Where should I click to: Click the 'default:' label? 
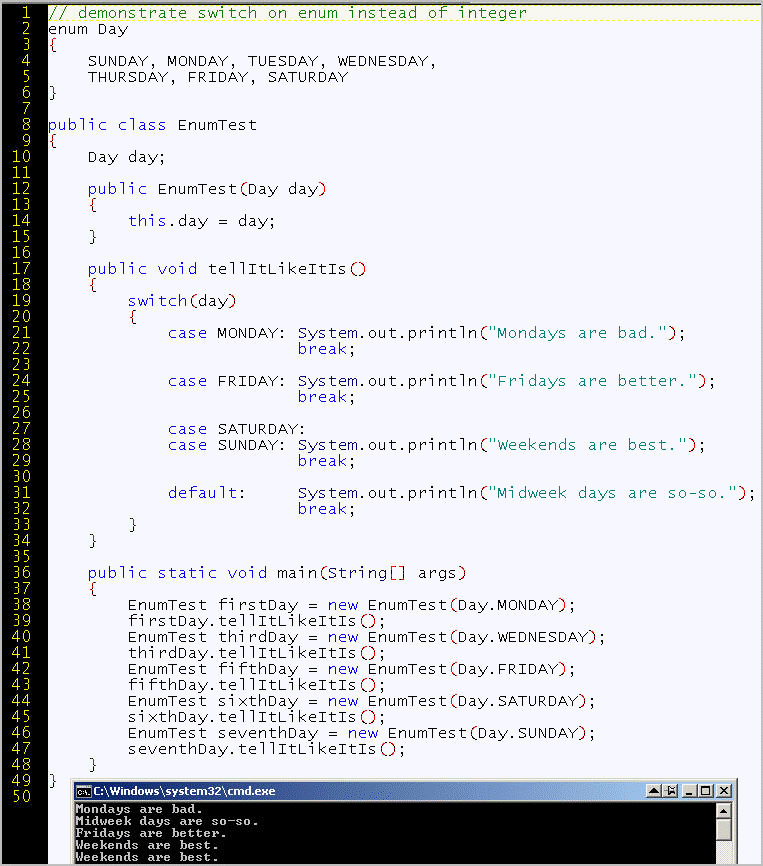[206, 493]
